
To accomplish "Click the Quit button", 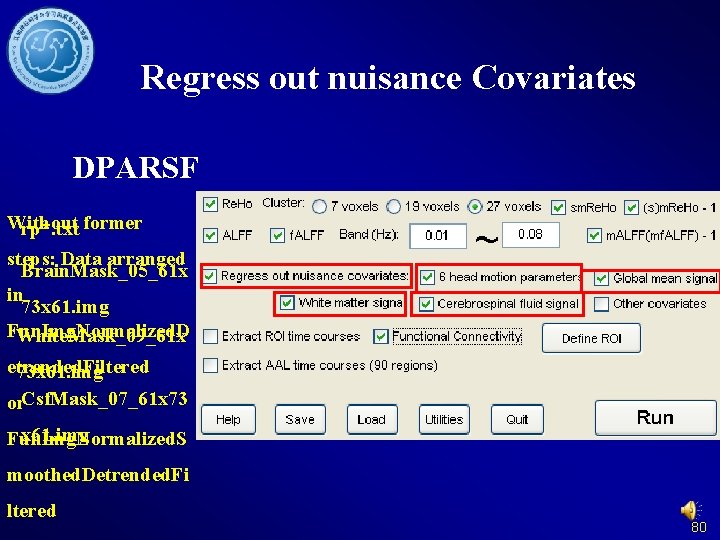I will point(517,419).
